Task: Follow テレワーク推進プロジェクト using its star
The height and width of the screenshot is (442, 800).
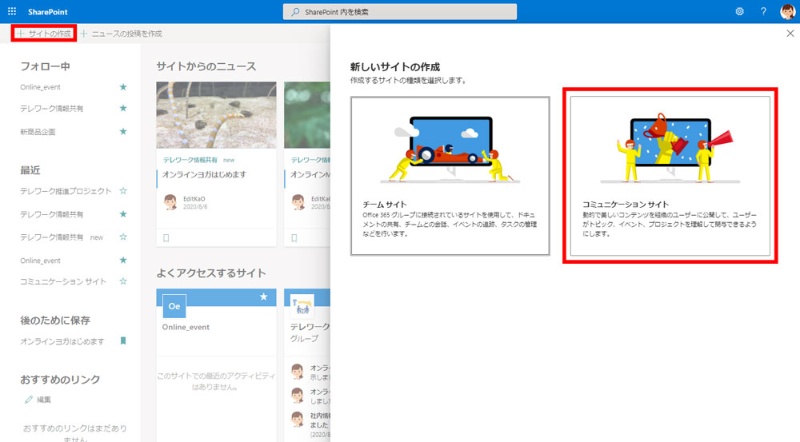Action: pyautogui.click(x=123, y=191)
